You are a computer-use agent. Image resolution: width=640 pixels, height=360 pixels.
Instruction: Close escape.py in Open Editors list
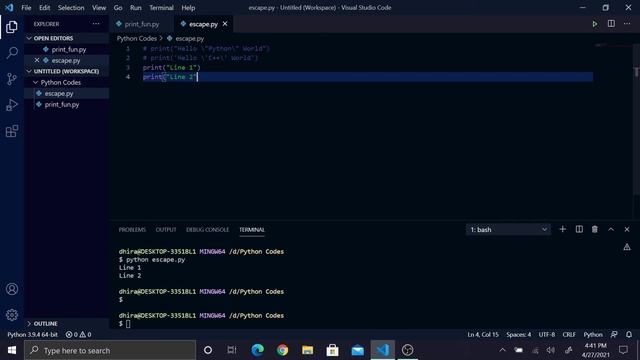(x=37, y=60)
